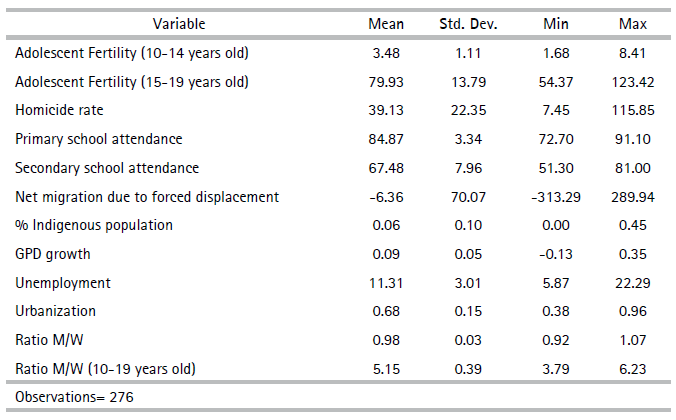Screen dimensions: 676x420
Task: Select the Adolescent Fertility (10-14 years old) label
Action: (132, 52)
